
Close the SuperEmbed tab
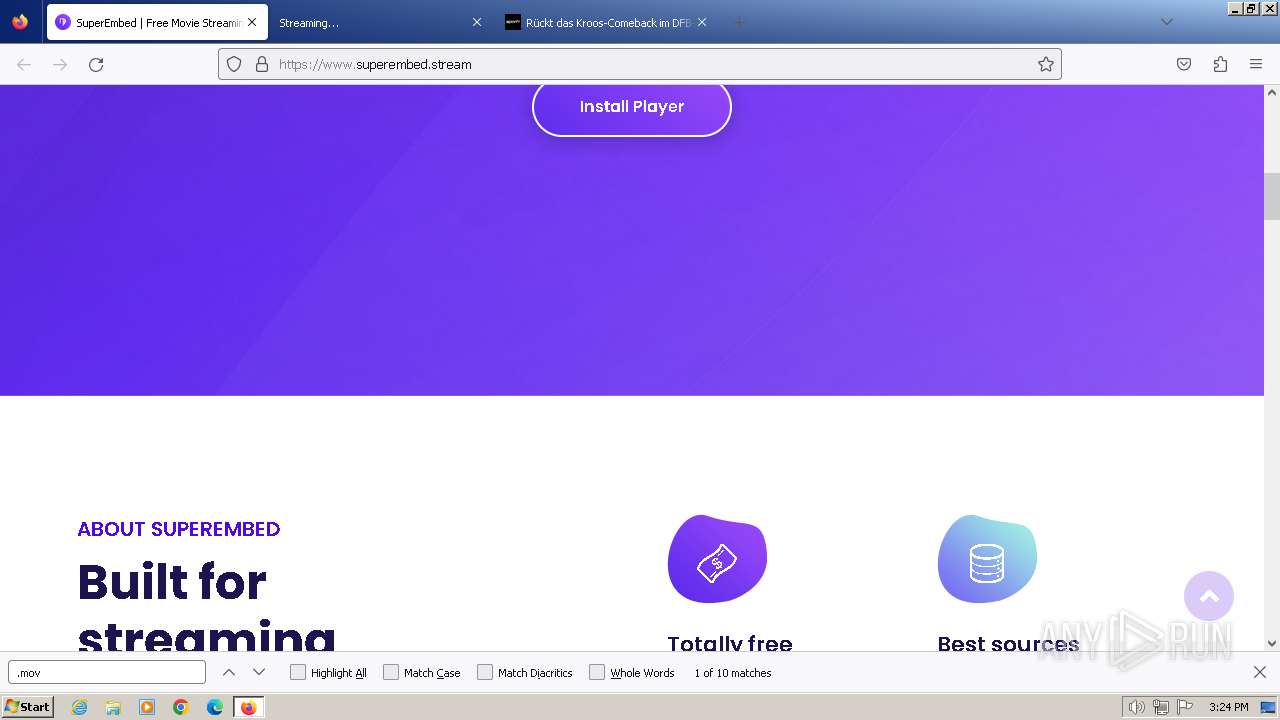point(251,22)
